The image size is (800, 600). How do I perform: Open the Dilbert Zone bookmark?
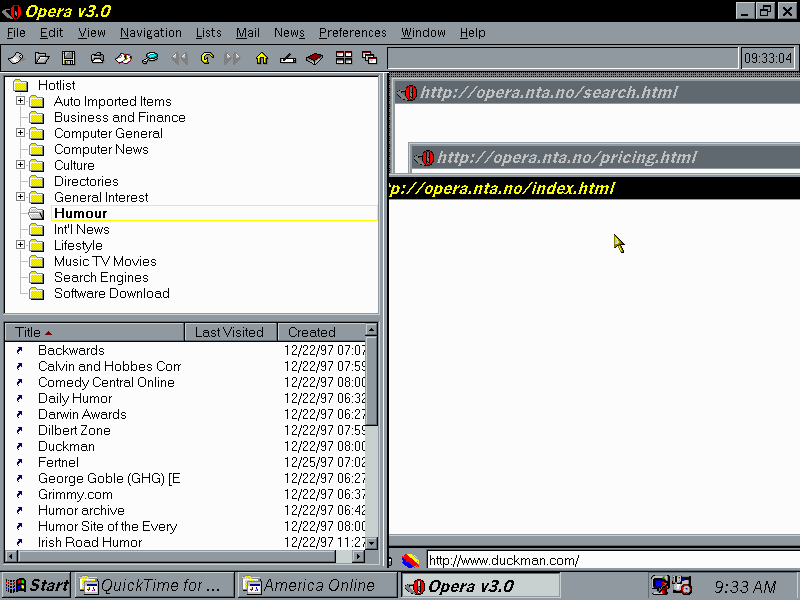(74, 430)
